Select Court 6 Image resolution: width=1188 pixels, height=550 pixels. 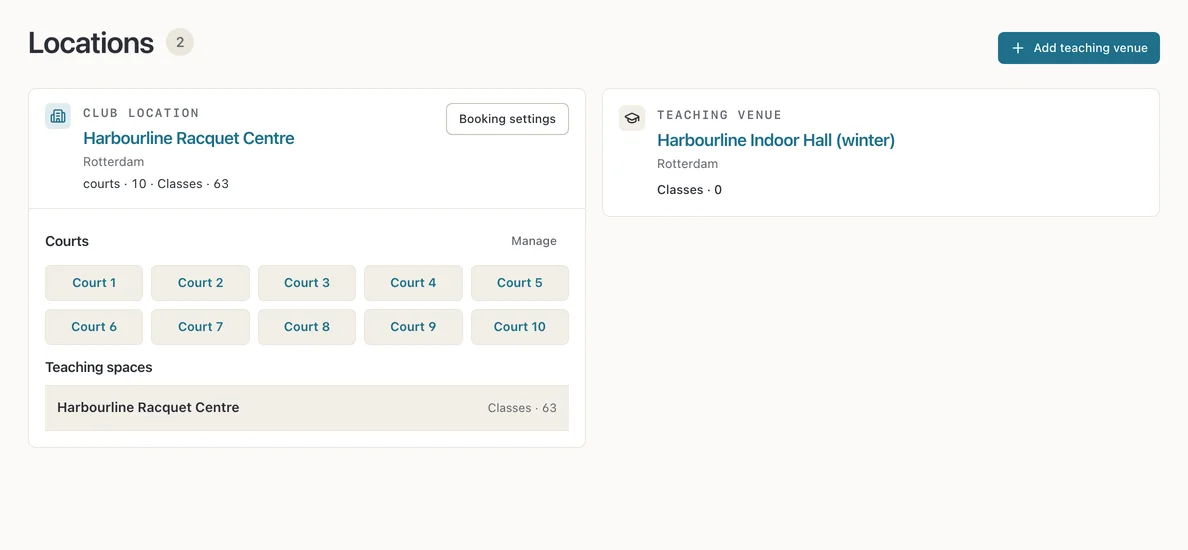click(x=94, y=327)
